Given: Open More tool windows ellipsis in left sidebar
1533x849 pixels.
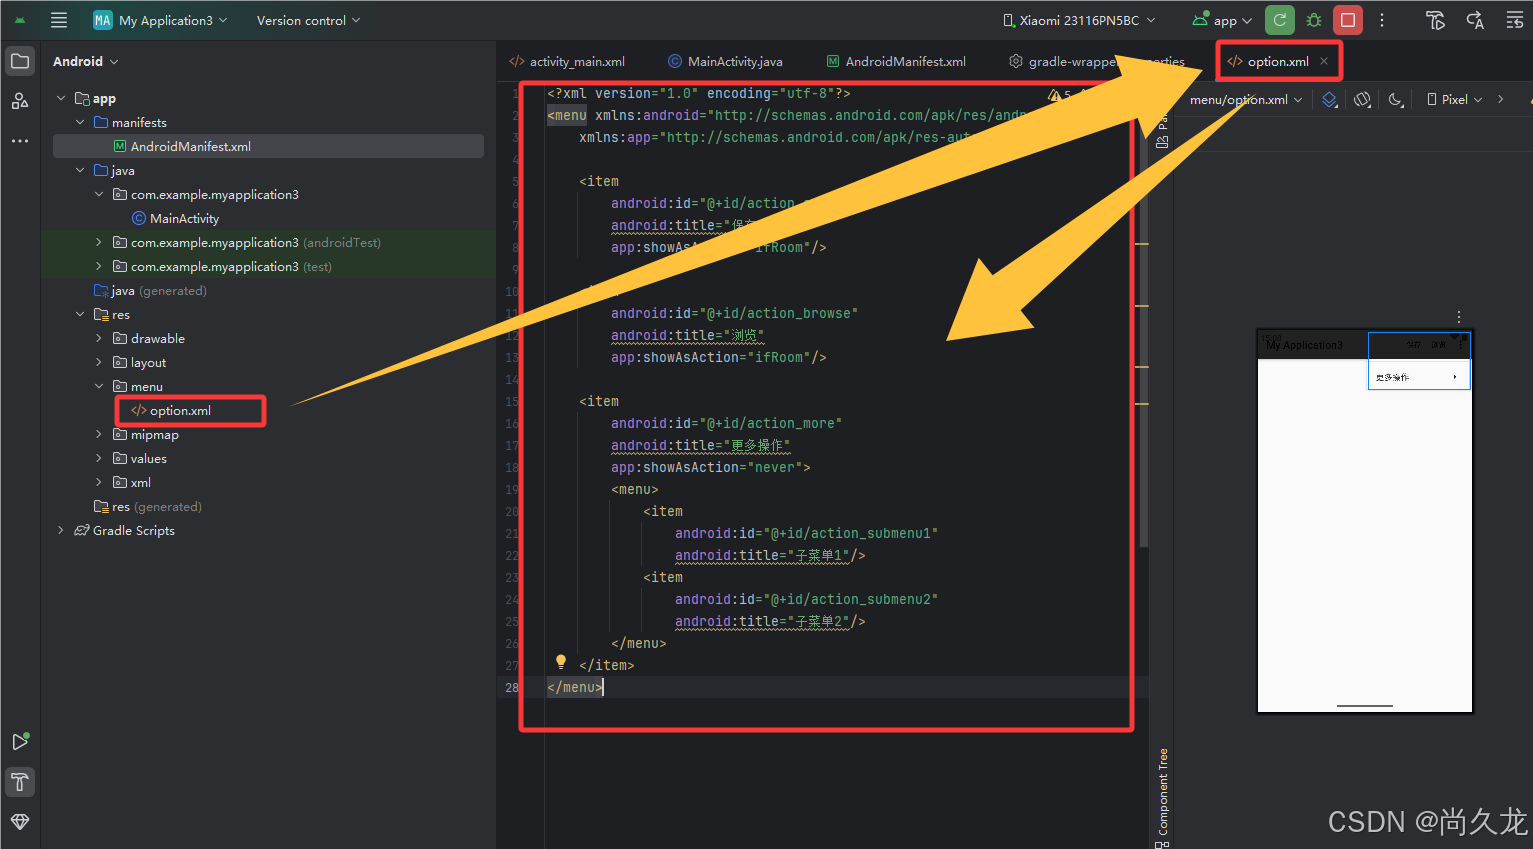Looking at the screenshot, I should click(20, 141).
